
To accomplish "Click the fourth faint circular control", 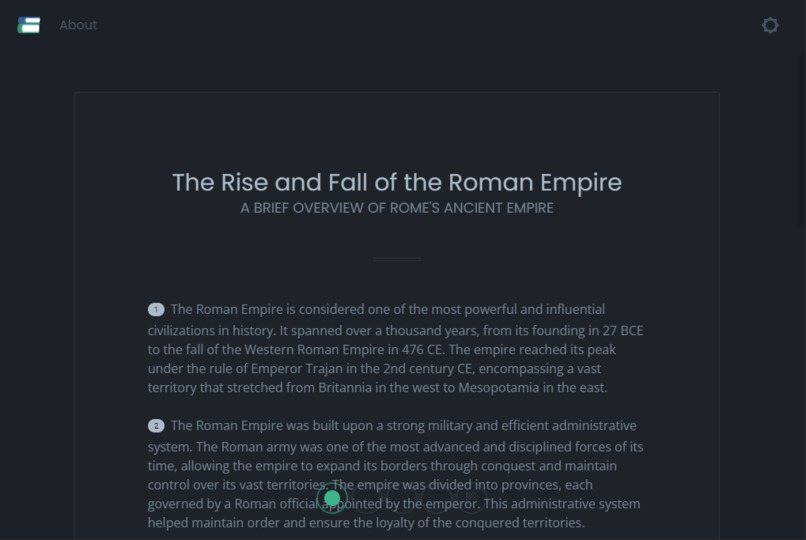I will click(437, 498).
